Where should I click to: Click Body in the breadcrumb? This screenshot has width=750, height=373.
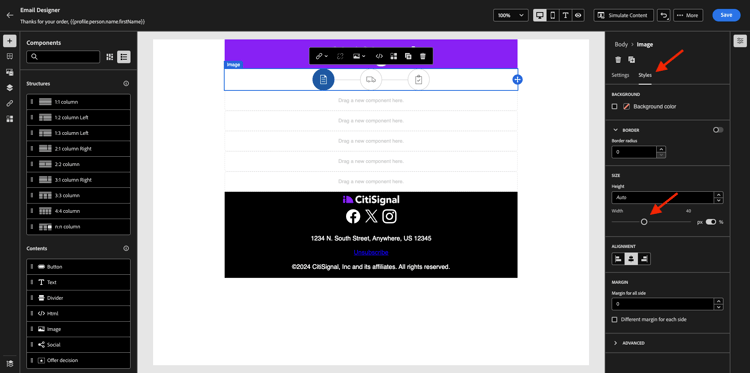(x=621, y=44)
